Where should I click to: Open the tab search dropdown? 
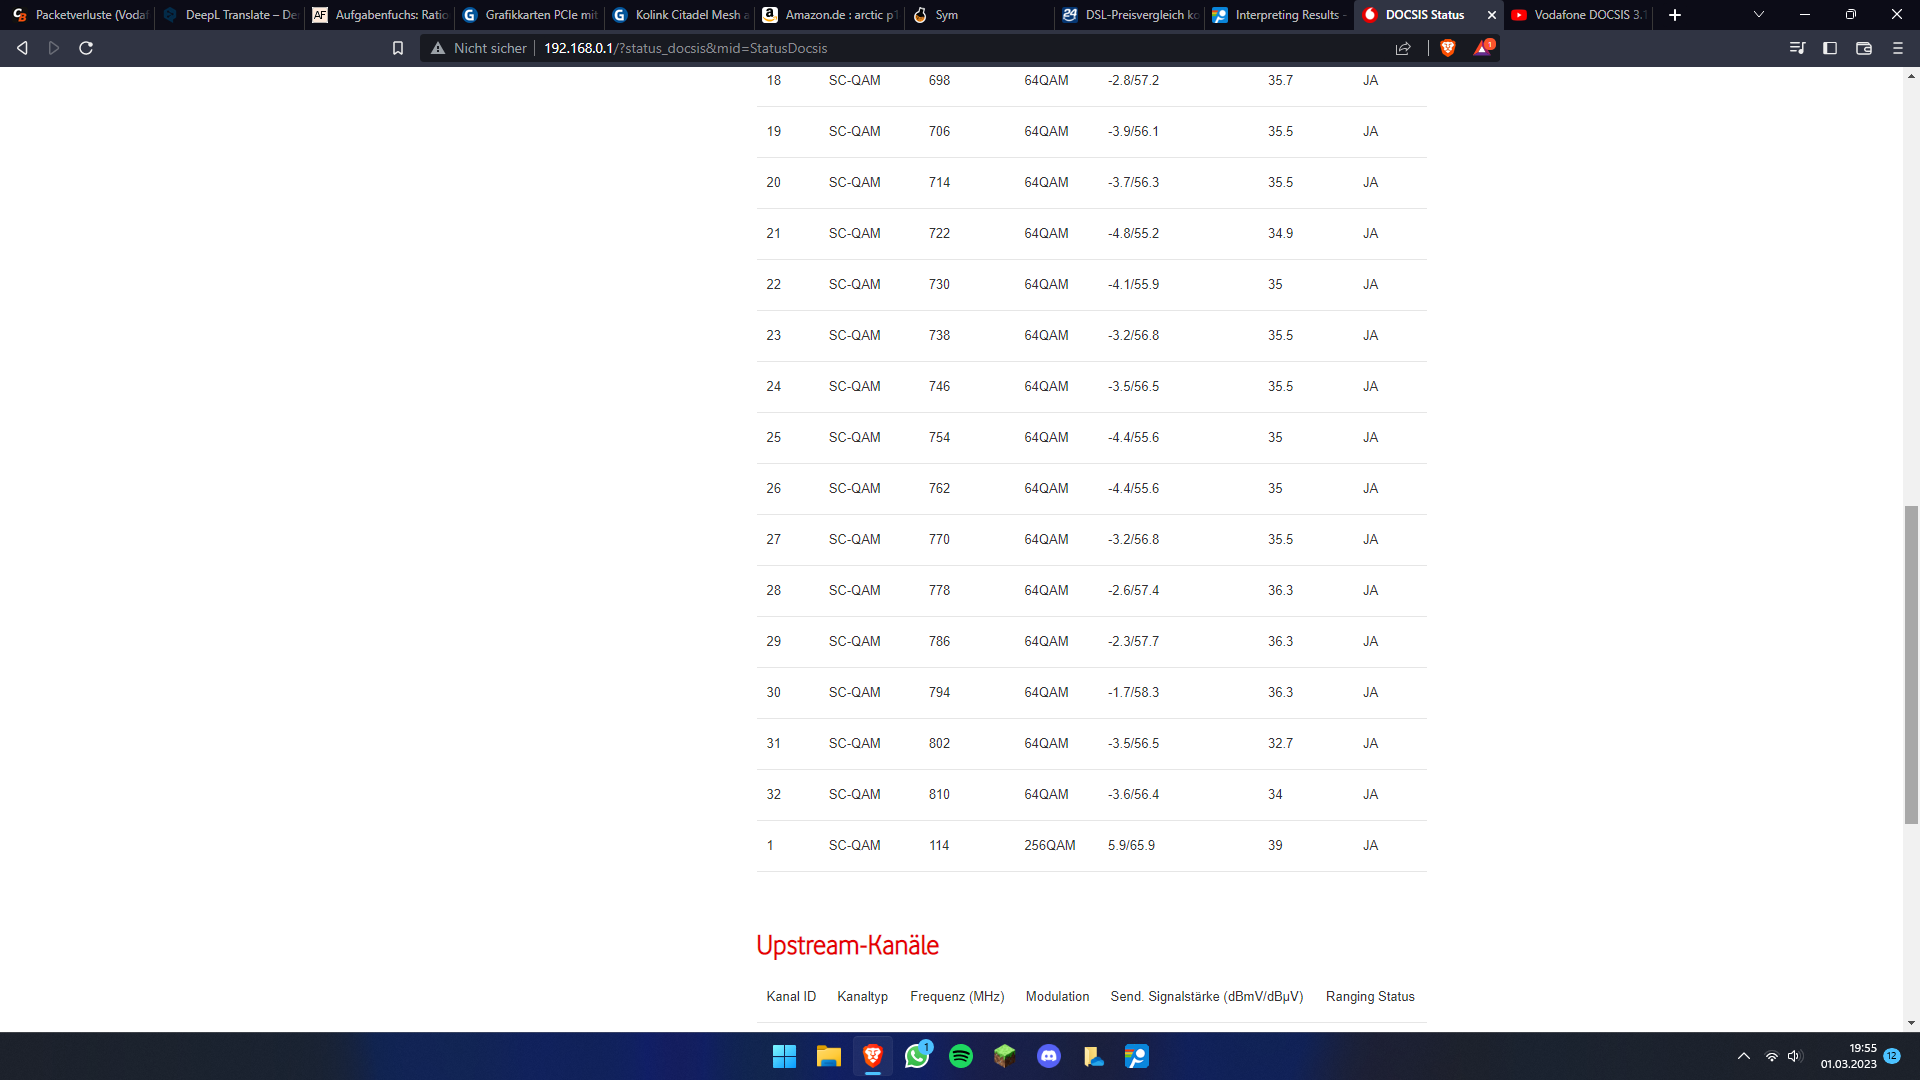pyautogui.click(x=1757, y=15)
